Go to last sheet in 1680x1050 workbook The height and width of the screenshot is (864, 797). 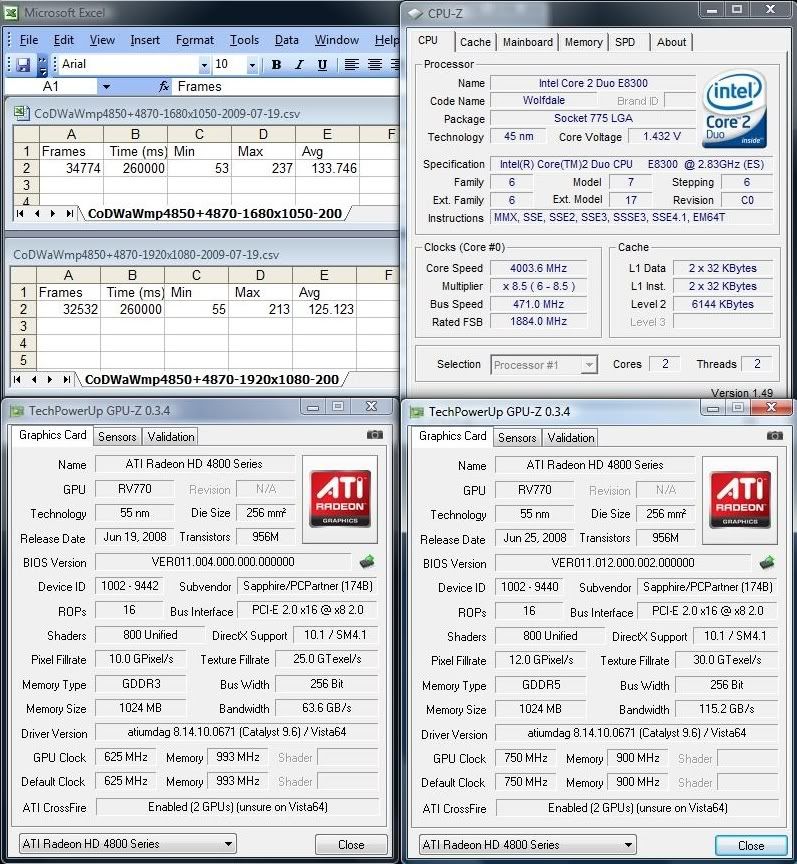(x=69, y=213)
